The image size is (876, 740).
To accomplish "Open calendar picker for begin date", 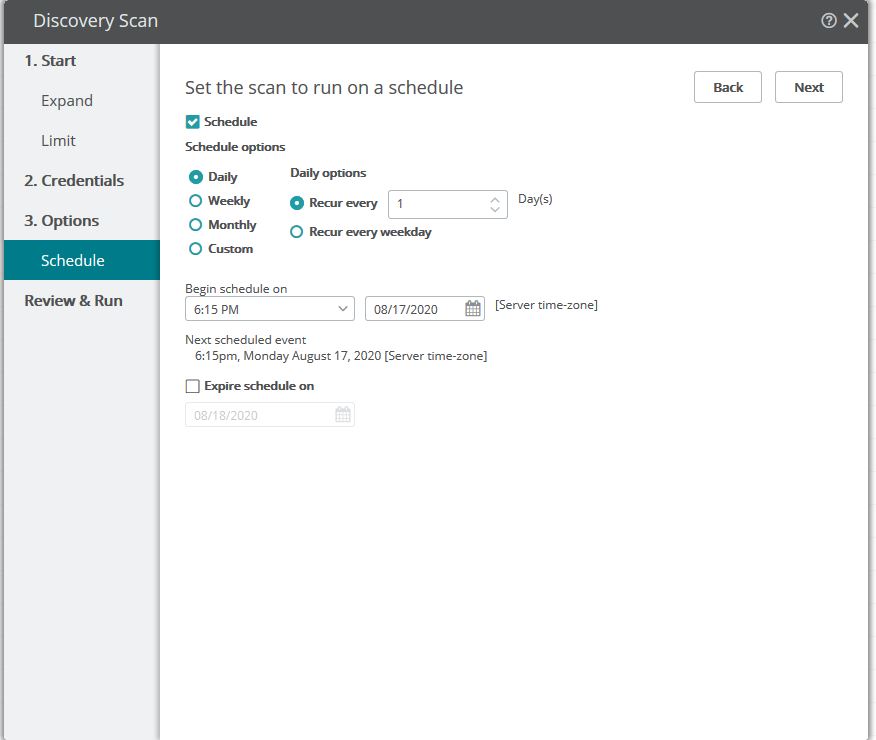I will (x=473, y=308).
